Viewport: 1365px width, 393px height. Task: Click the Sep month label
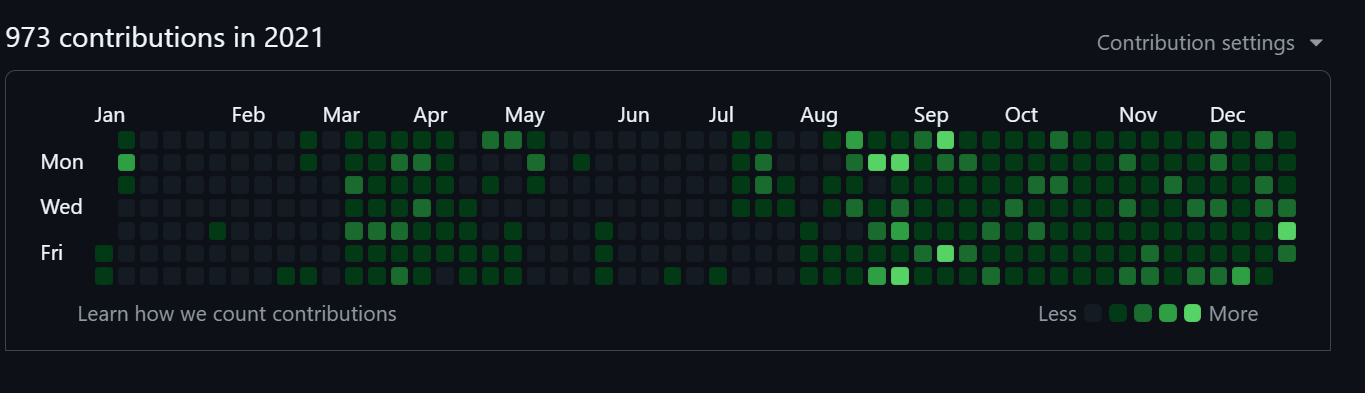pyautogui.click(x=931, y=115)
